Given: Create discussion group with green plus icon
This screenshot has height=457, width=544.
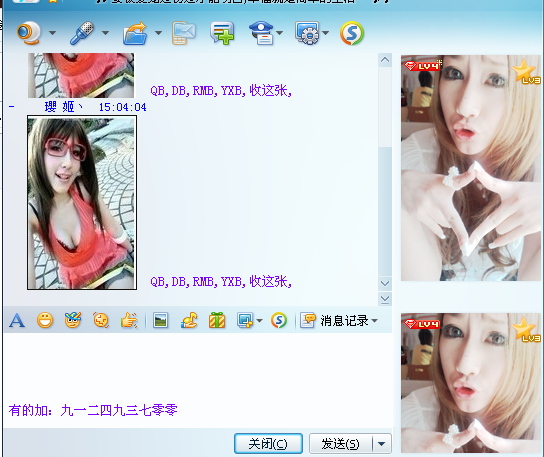Looking at the screenshot, I should pyautogui.click(x=222, y=33).
